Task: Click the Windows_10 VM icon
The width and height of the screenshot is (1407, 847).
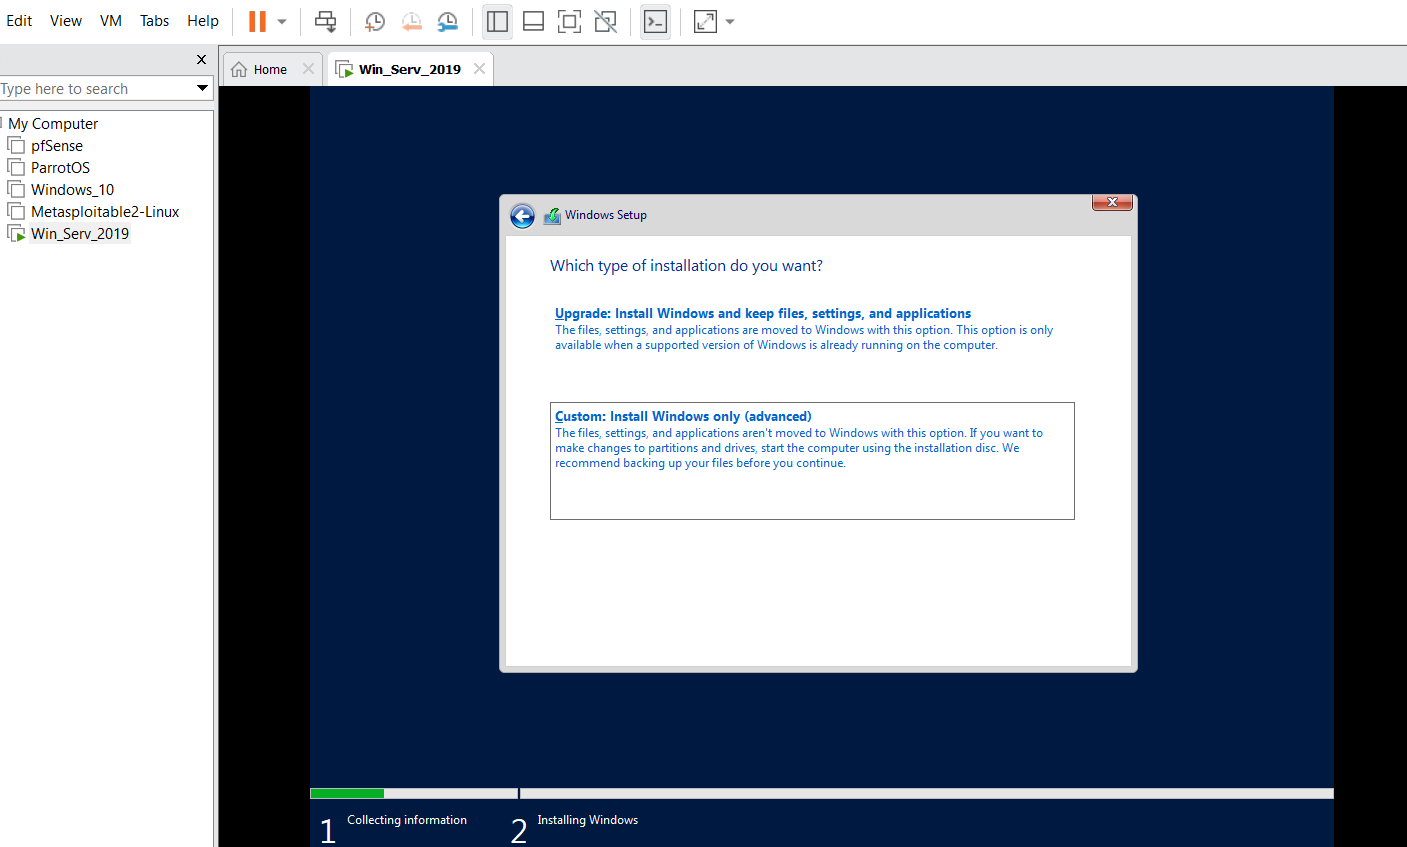Action: [x=16, y=190]
